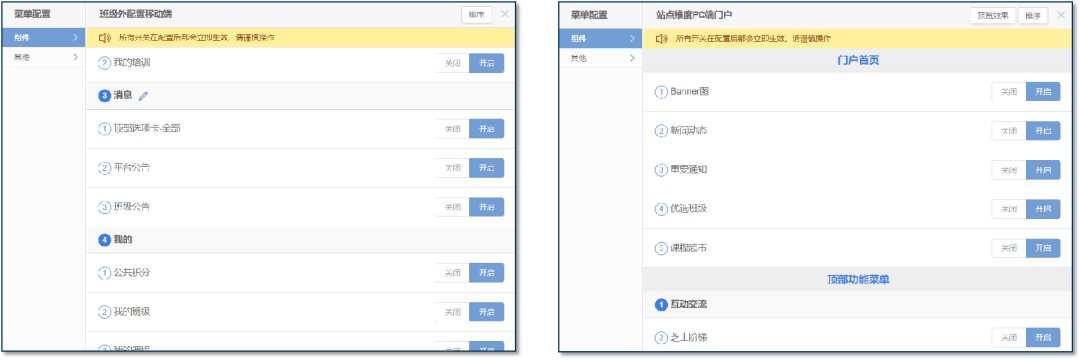Close the 班级外配置移动端 dialog with the X
Screen dimensions: 1080x360
tap(505, 14)
